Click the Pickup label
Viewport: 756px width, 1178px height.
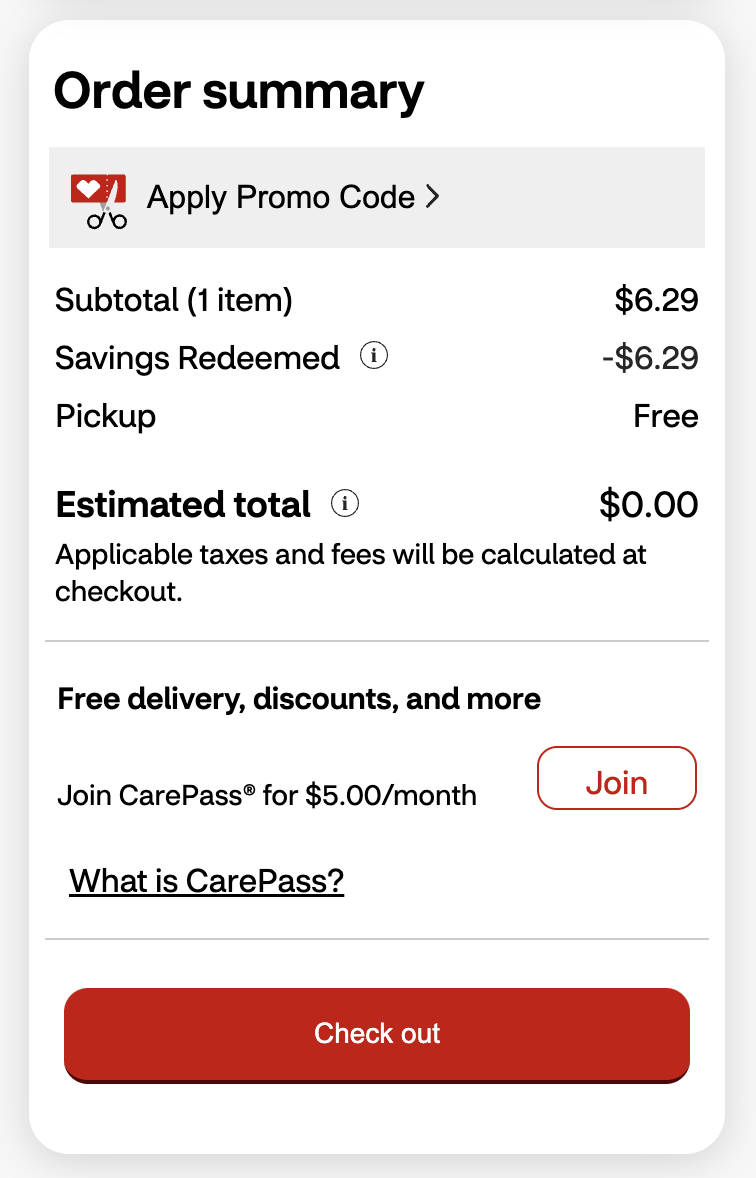(106, 415)
